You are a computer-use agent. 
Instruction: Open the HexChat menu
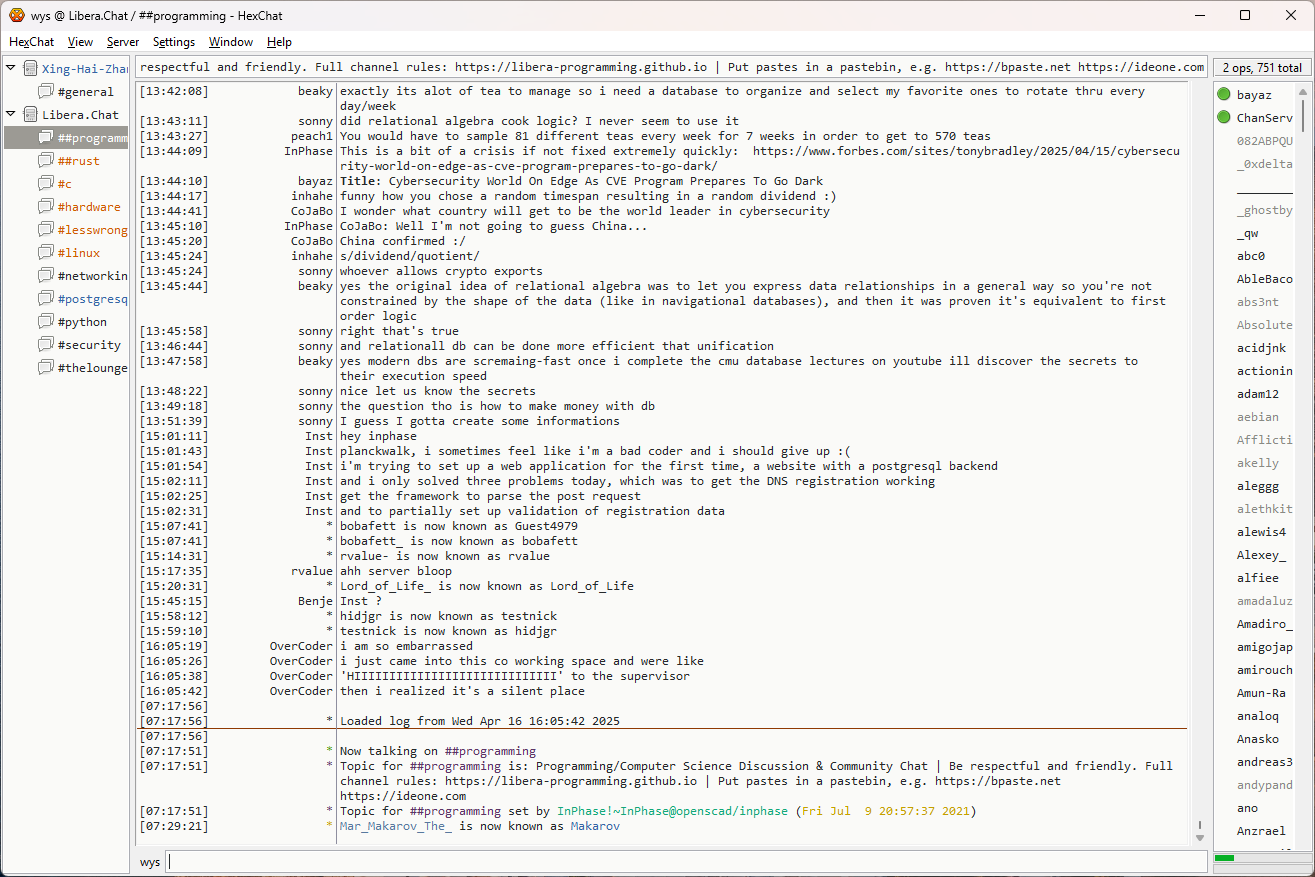tap(32, 42)
